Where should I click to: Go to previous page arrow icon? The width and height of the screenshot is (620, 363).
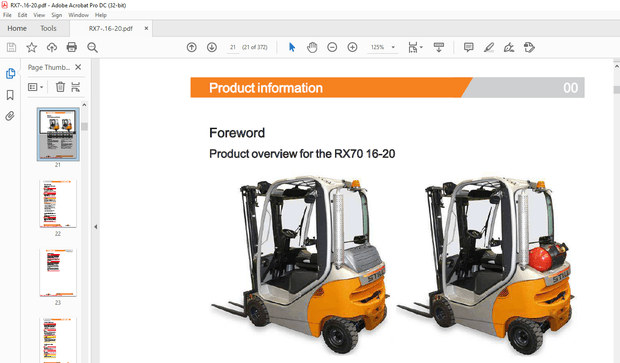tap(191, 47)
